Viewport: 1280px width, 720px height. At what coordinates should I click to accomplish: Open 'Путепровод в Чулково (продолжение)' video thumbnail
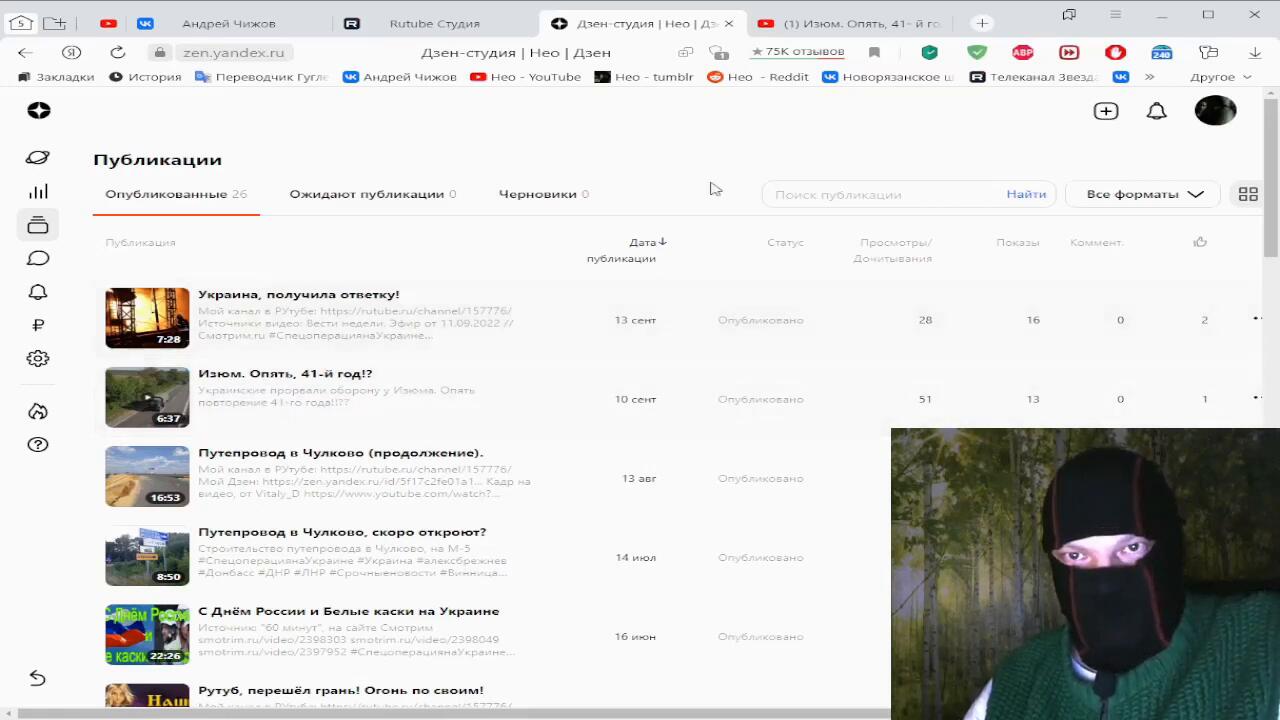tap(147, 477)
